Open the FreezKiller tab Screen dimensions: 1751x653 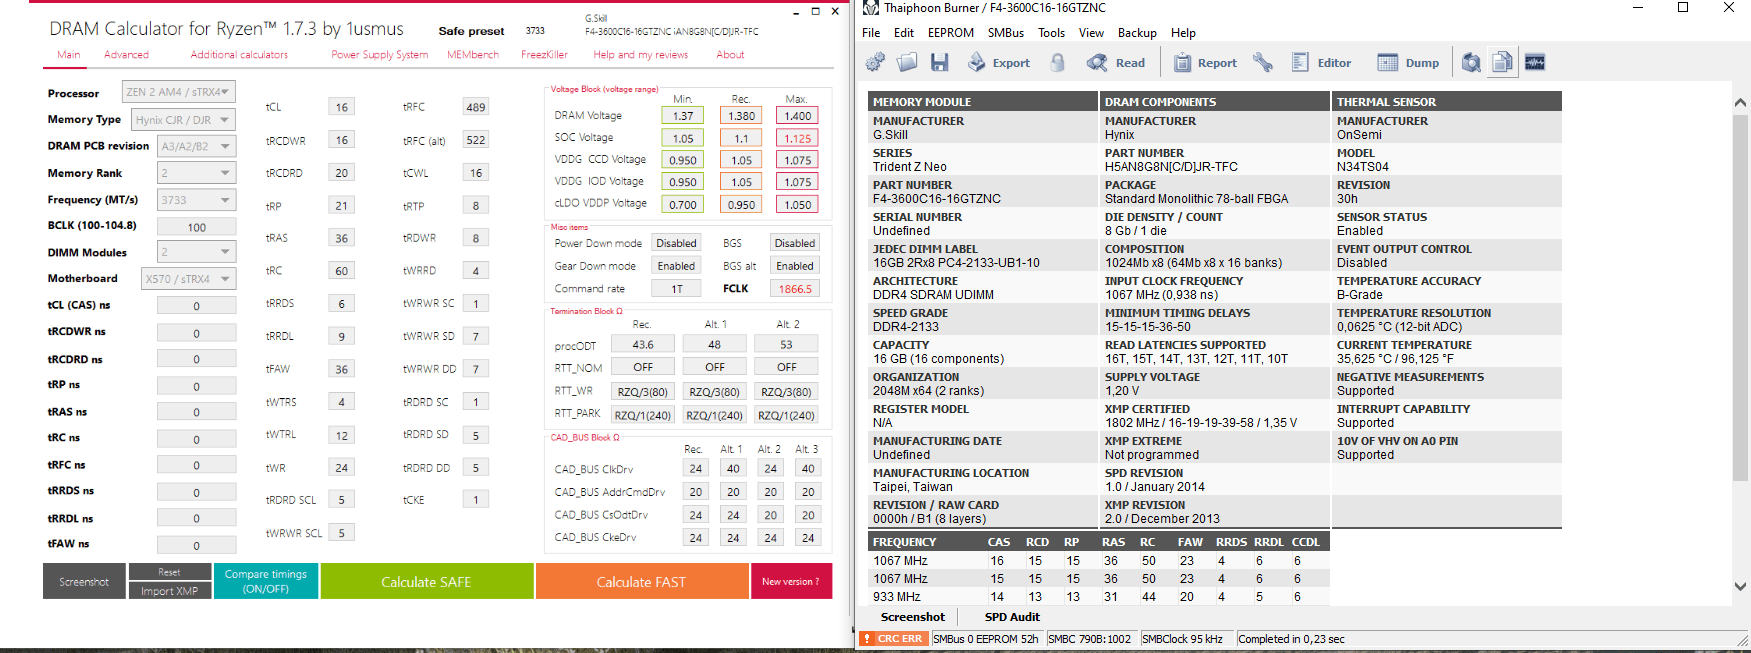(x=544, y=55)
